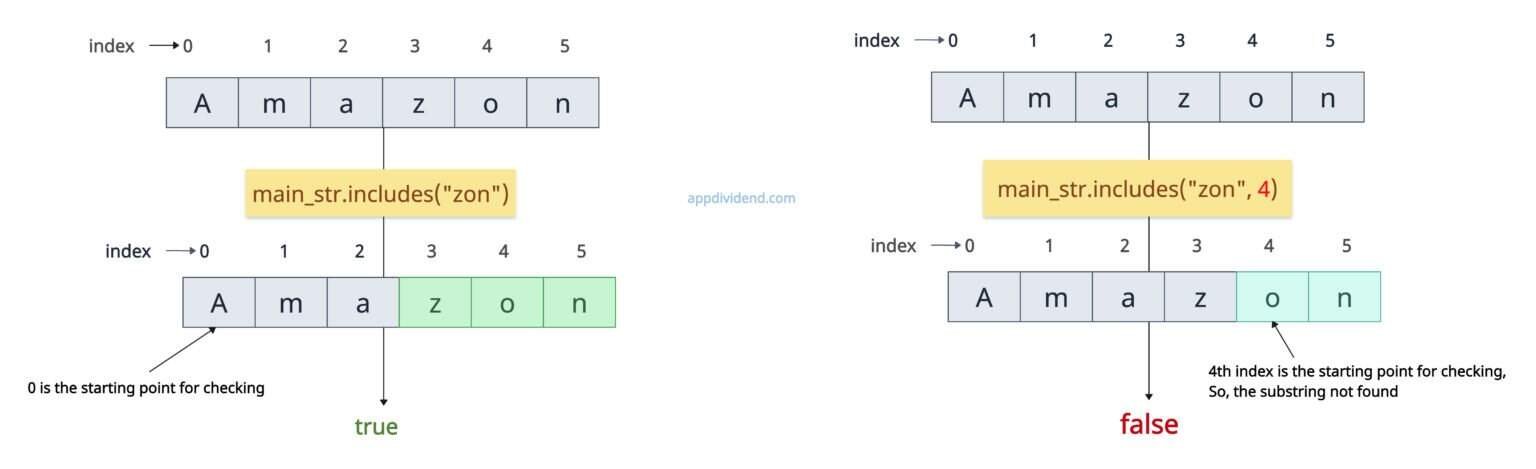Click the appdividend.com watermark link
The image size is (1536, 469).
pos(741,198)
